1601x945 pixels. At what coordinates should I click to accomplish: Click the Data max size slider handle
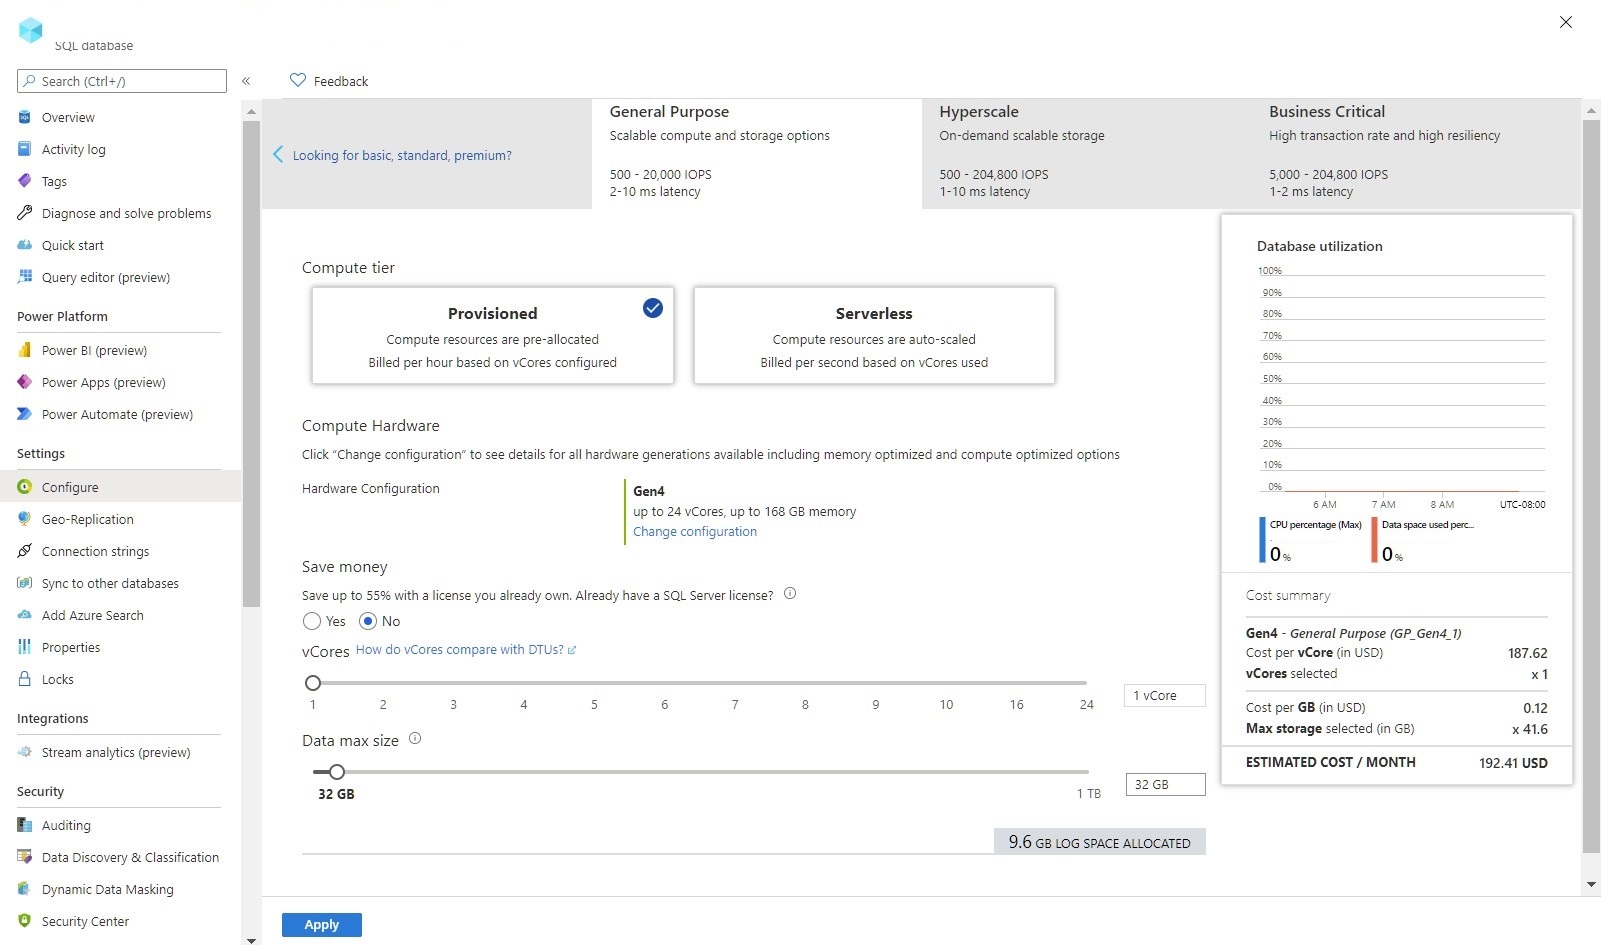(337, 772)
